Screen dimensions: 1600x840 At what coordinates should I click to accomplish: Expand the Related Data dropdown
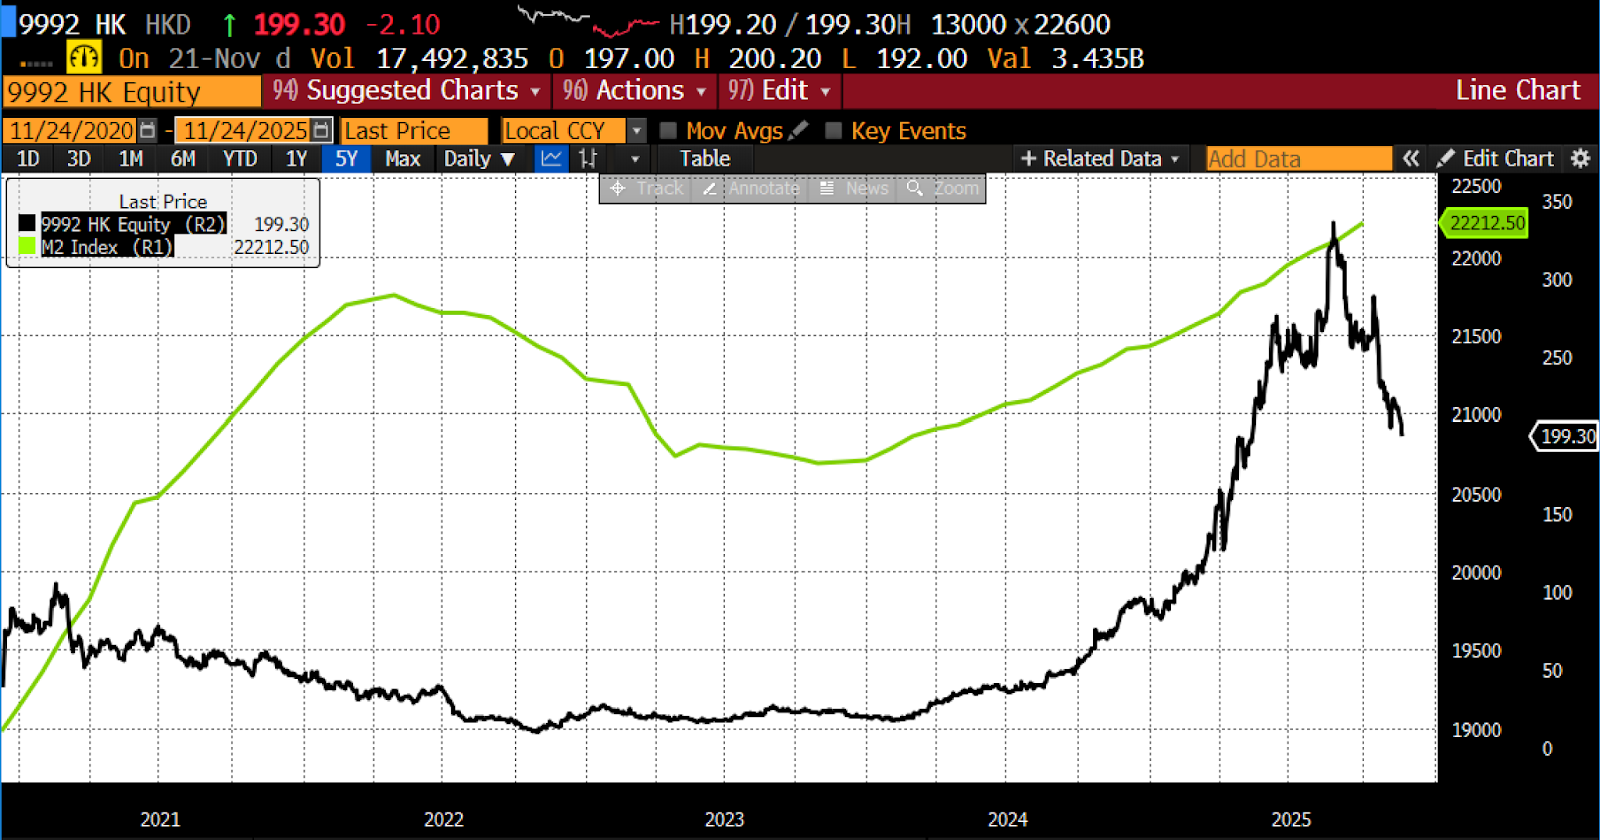pos(1100,159)
